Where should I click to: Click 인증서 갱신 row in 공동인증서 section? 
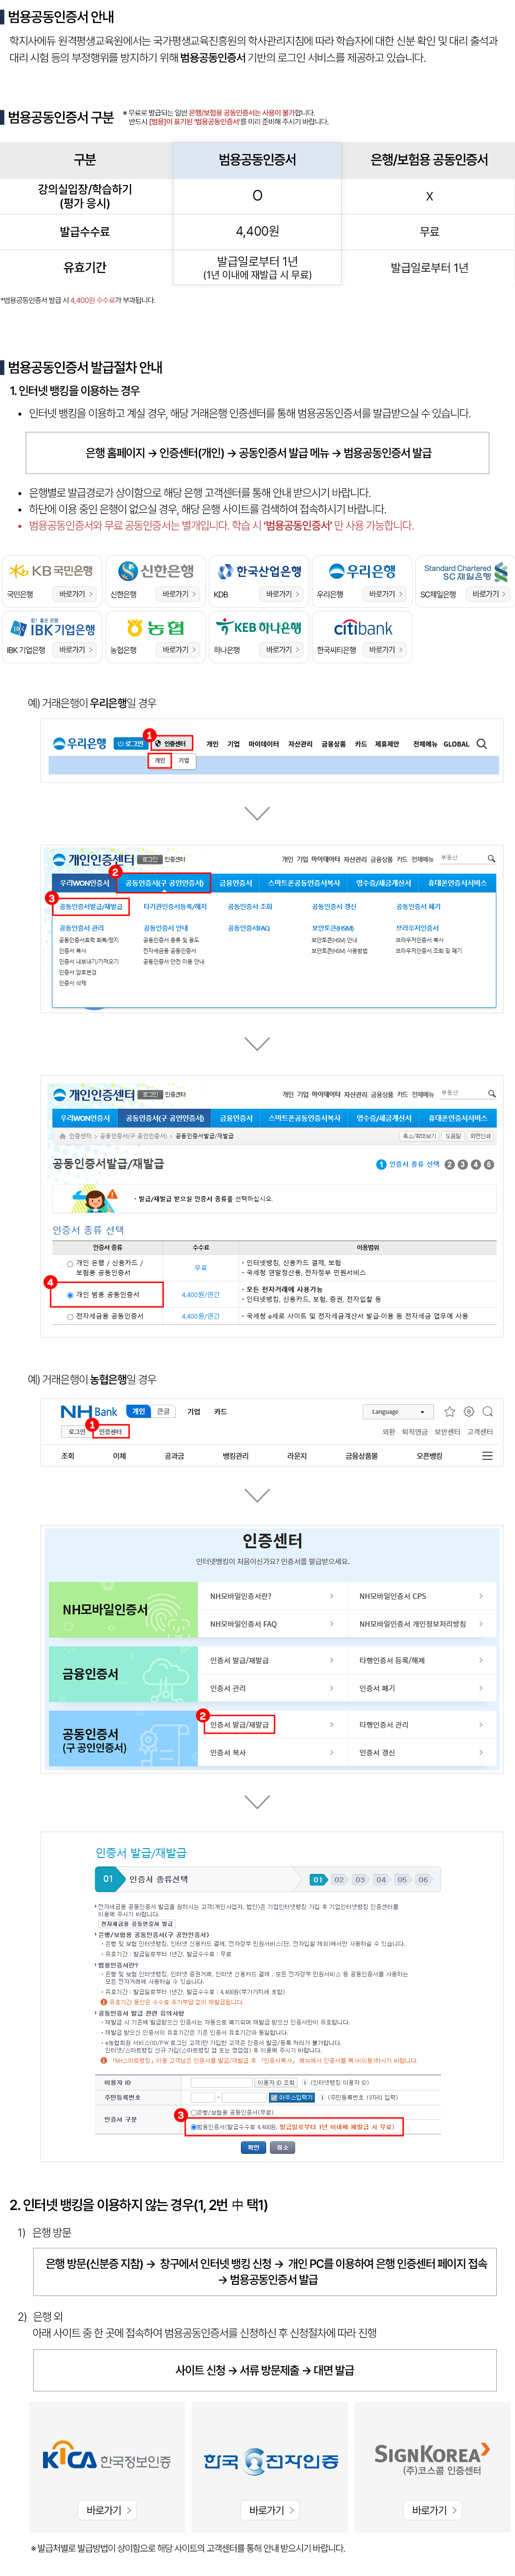[x=421, y=1752]
